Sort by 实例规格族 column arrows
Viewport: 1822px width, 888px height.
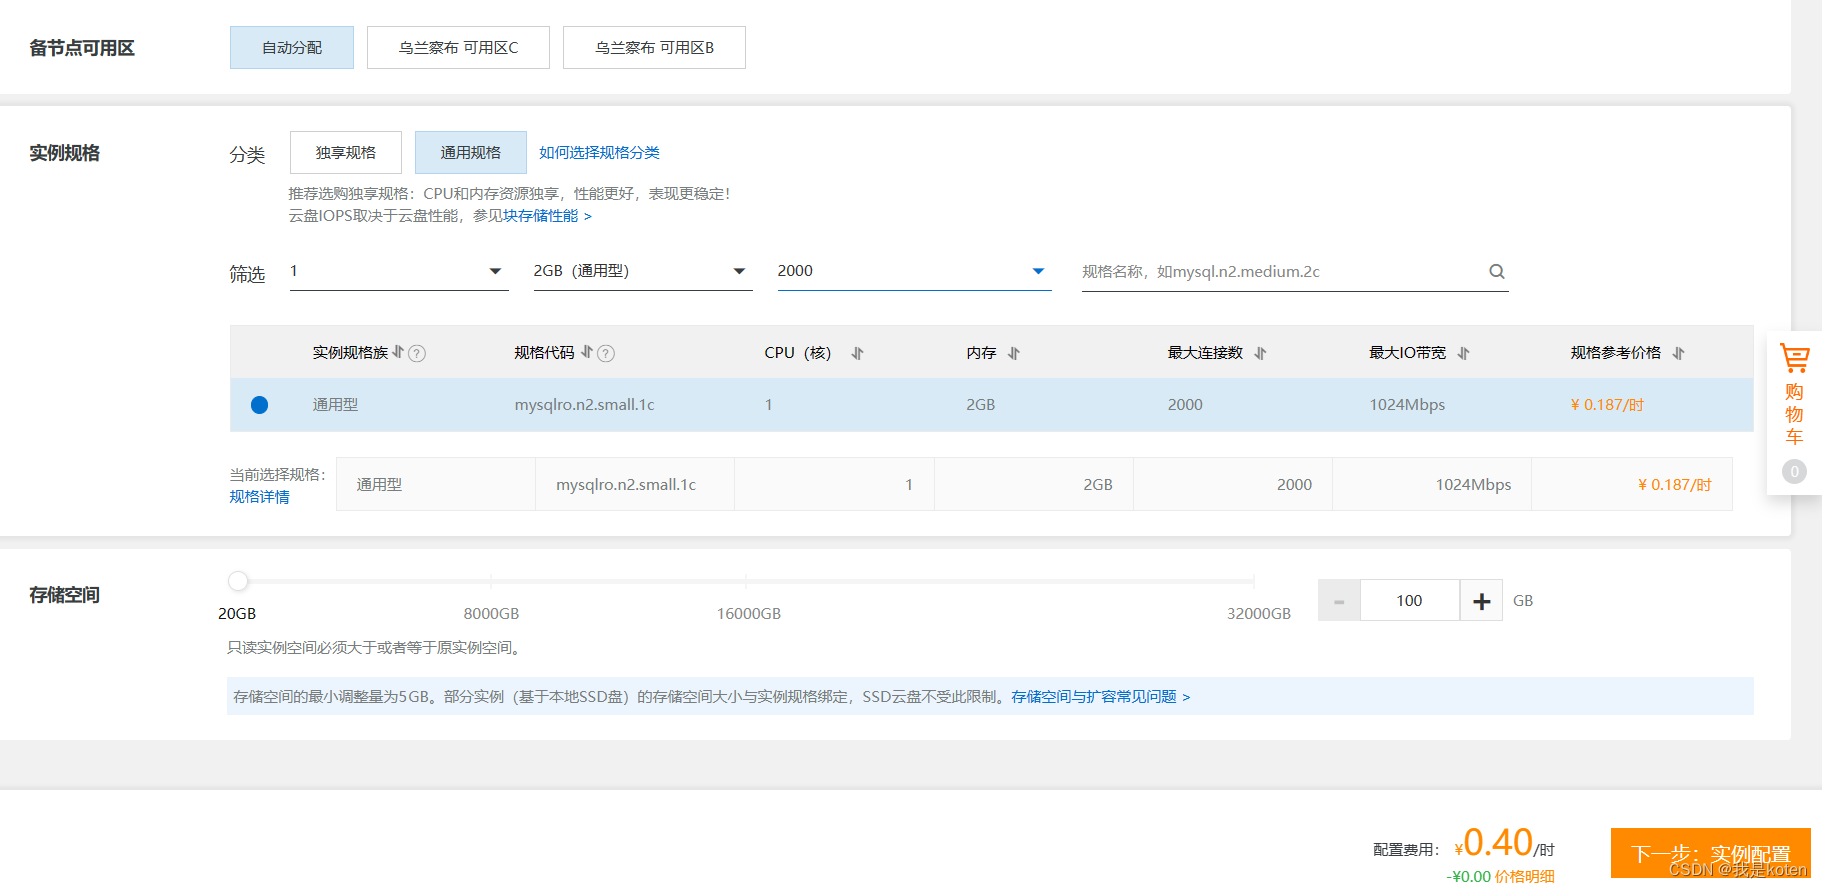click(x=398, y=352)
